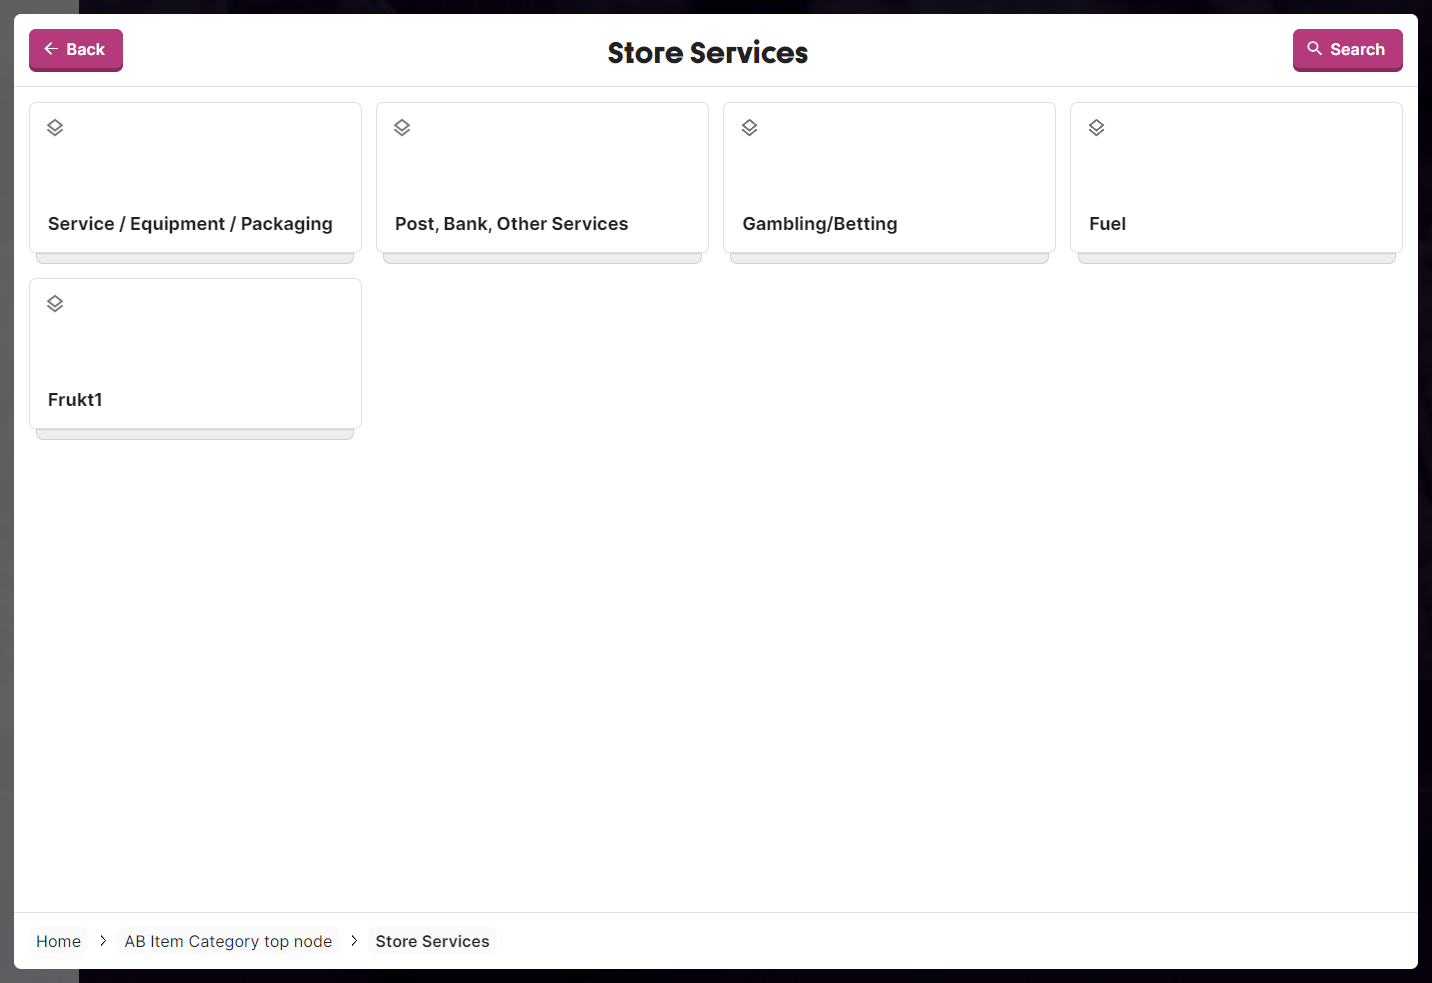
Task: Click the layers icon on Post, Bank, Other Services card
Action: pyautogui.click(x=402, y=128)
